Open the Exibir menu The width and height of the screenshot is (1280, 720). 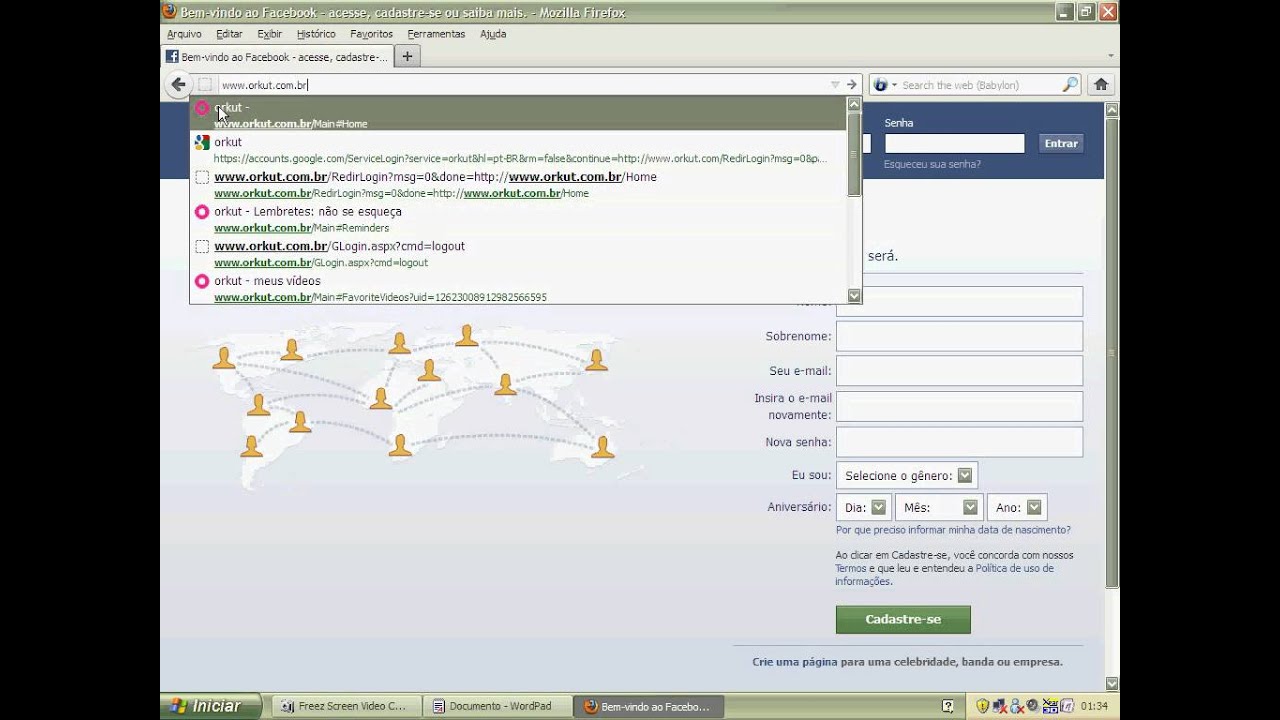[x=269, y=34]
